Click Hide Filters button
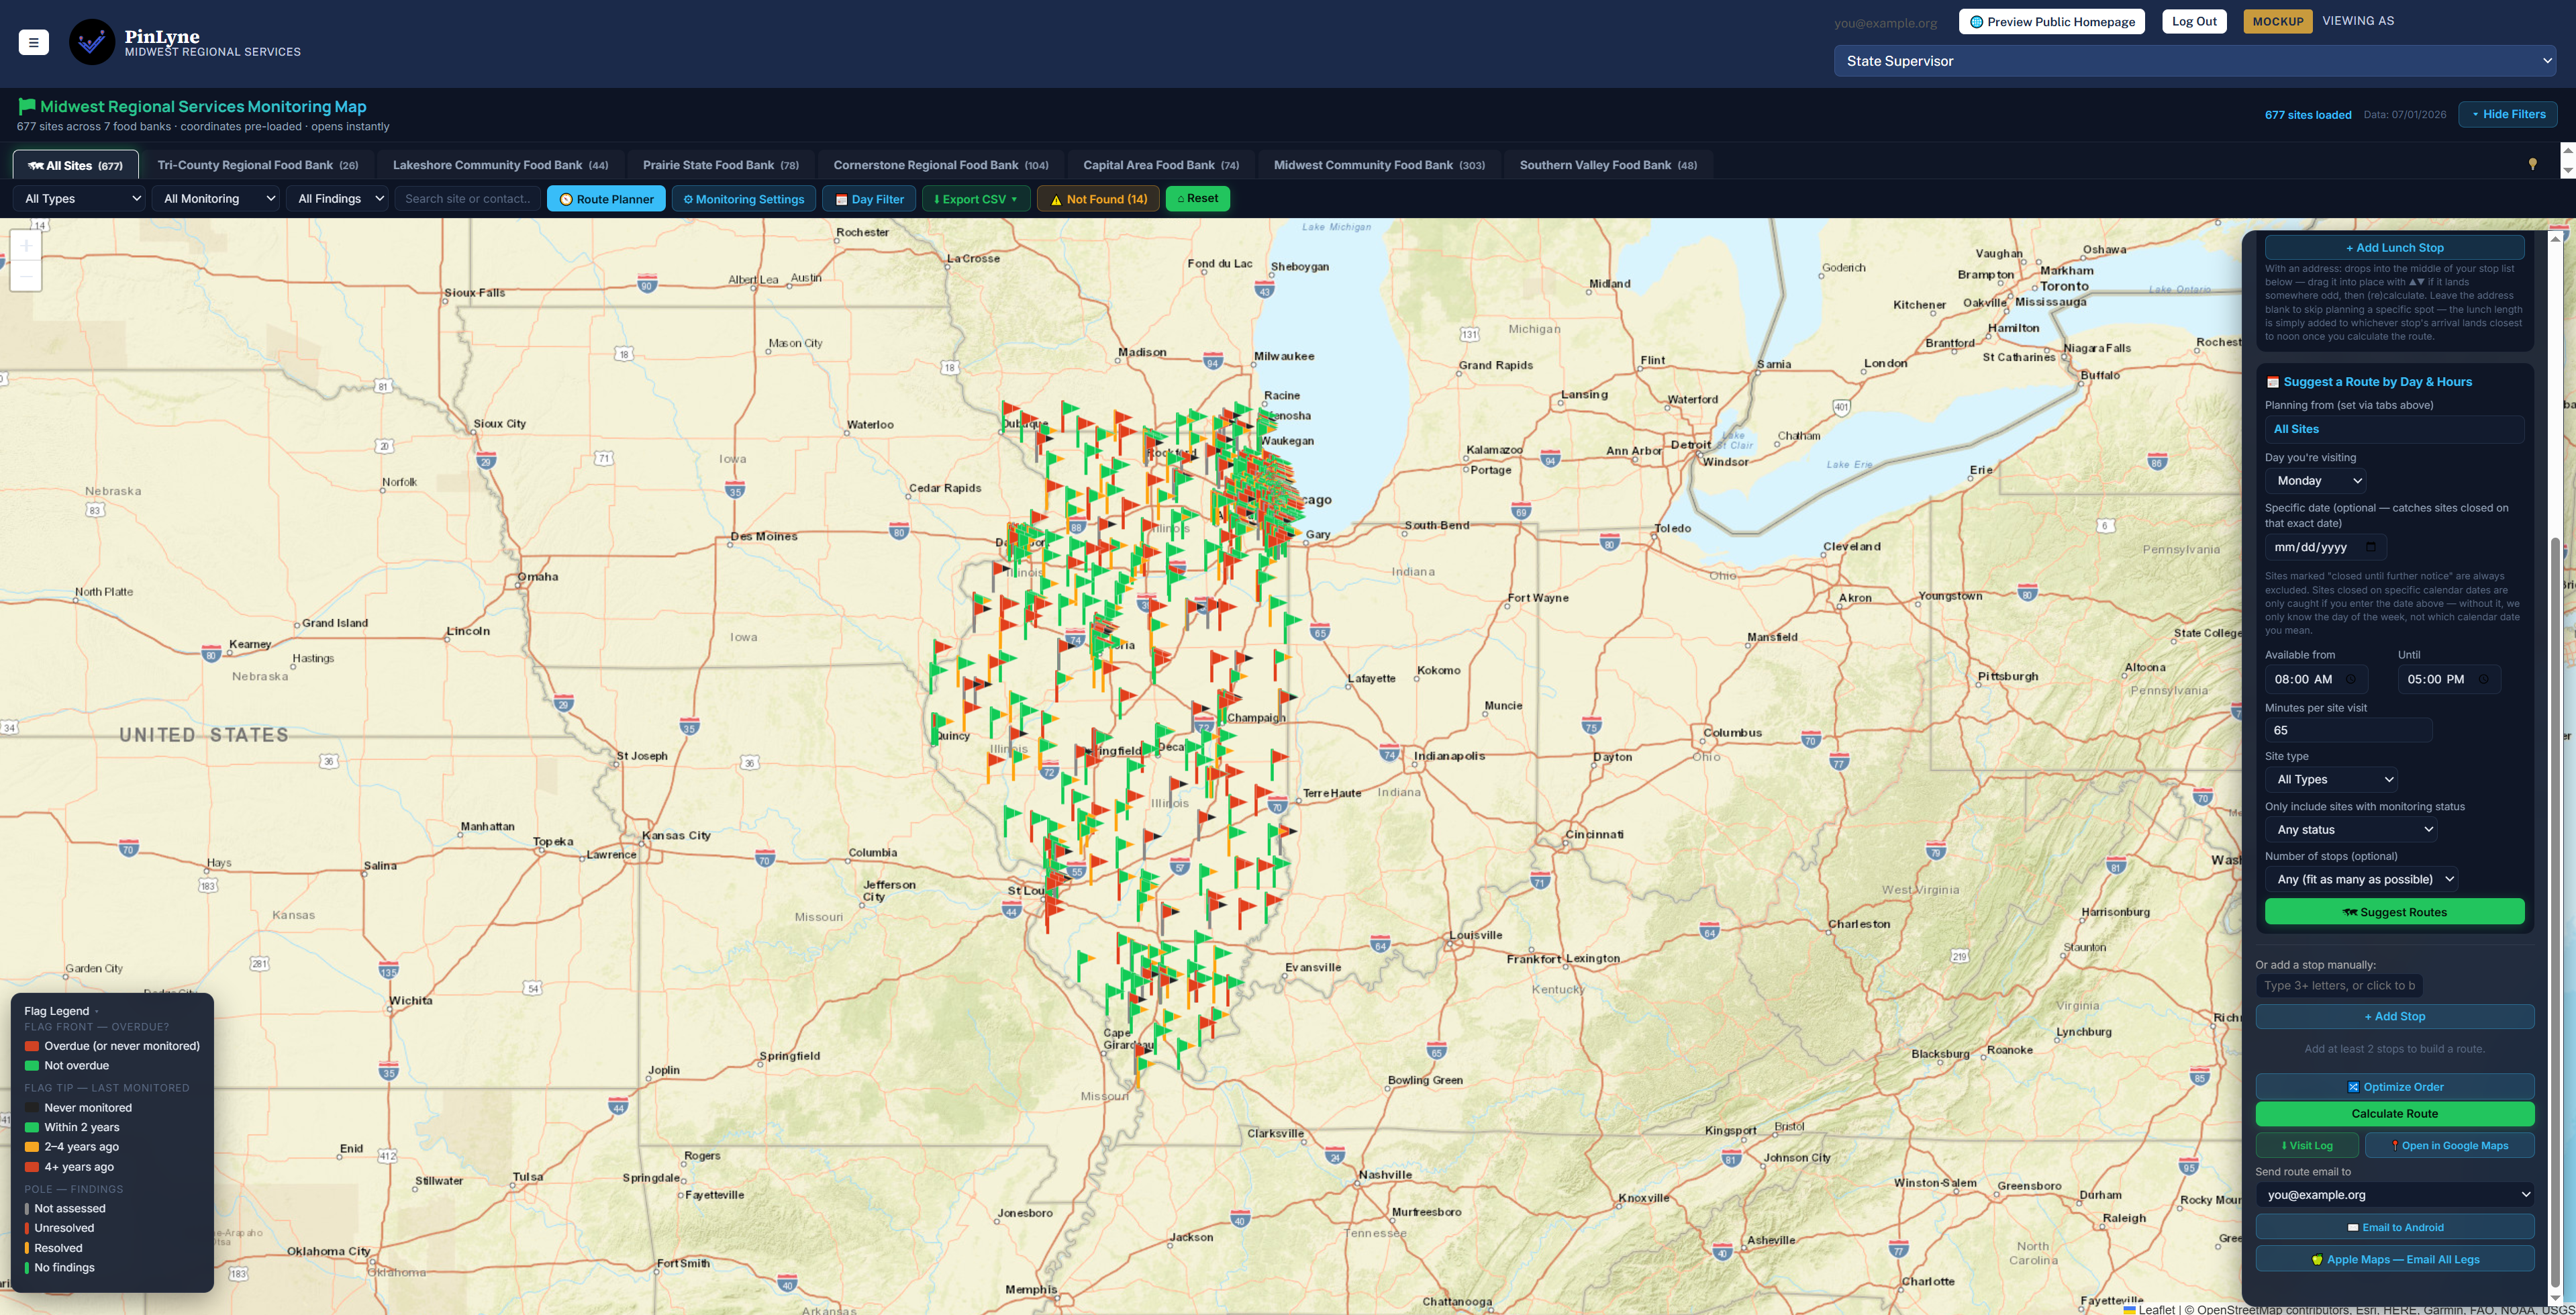Viewport: 2576px width, 1315px height. click(2507, 114)
